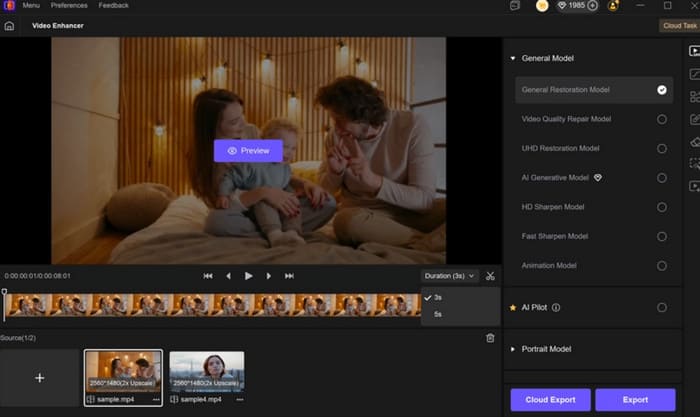This screenshot has height=417, width=700.
Task: Select the sample4.mp4 thumbnail
Action: click(206, 375)
